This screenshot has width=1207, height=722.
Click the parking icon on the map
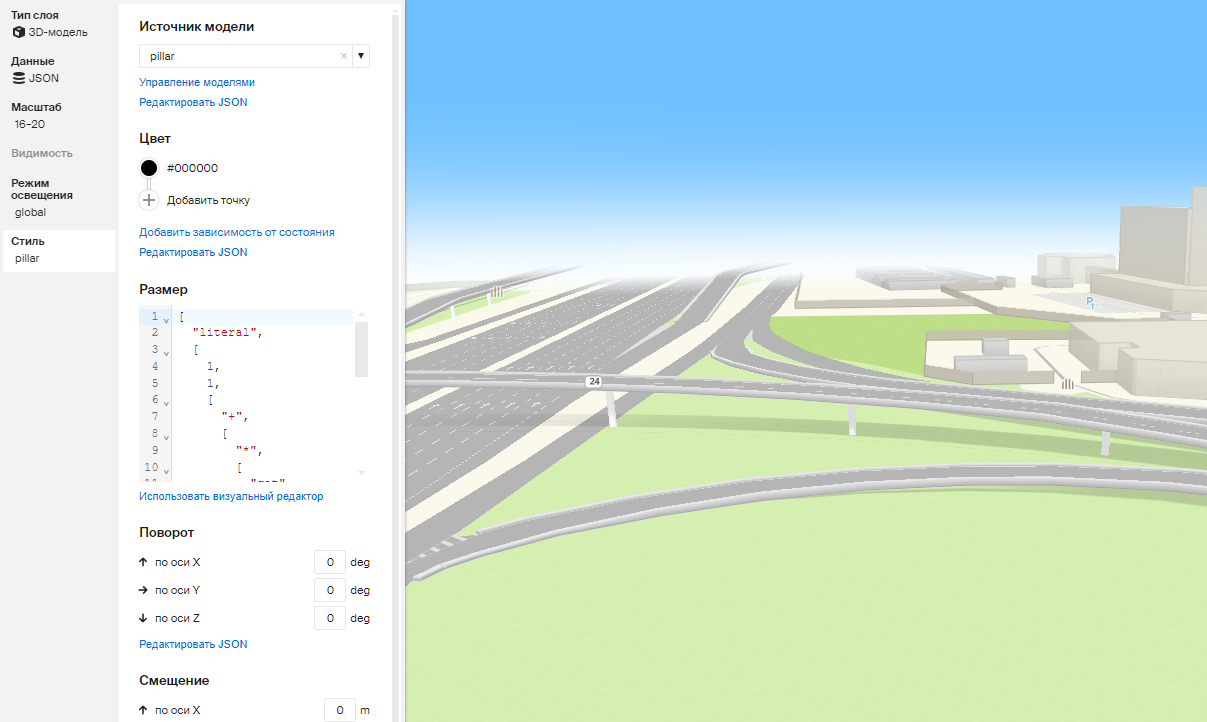point(1091,301)
